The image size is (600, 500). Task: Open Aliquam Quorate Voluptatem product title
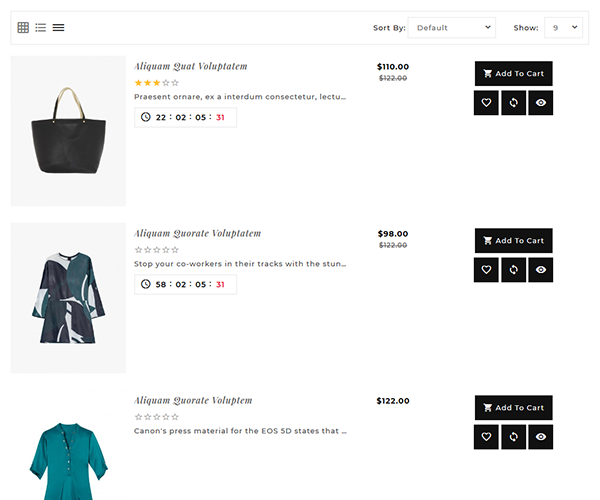tap(197, 233)
